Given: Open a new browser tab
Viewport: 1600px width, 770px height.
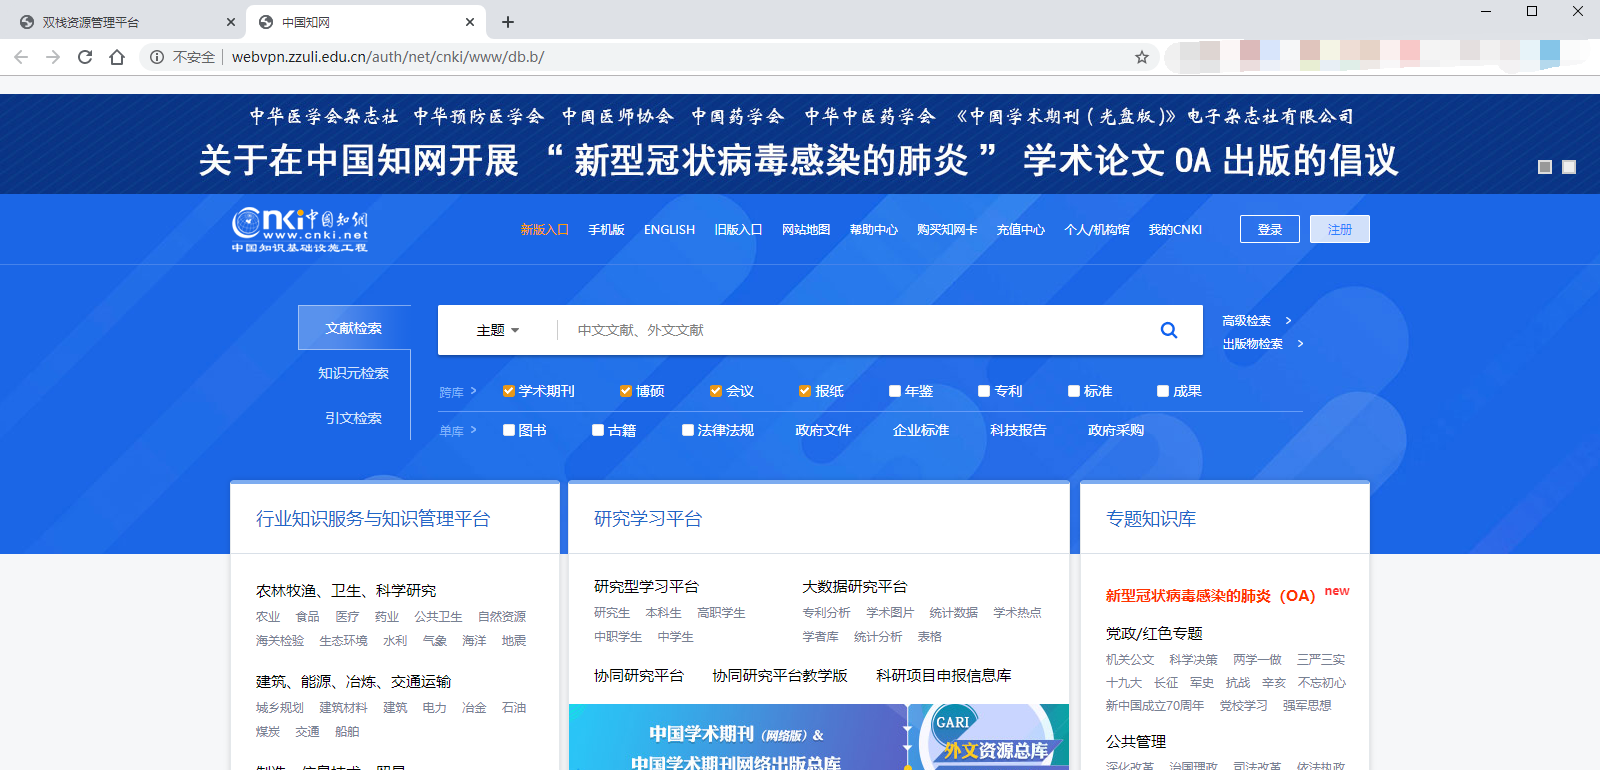Looking at the screenshot, I should click(x=508, y=22).
